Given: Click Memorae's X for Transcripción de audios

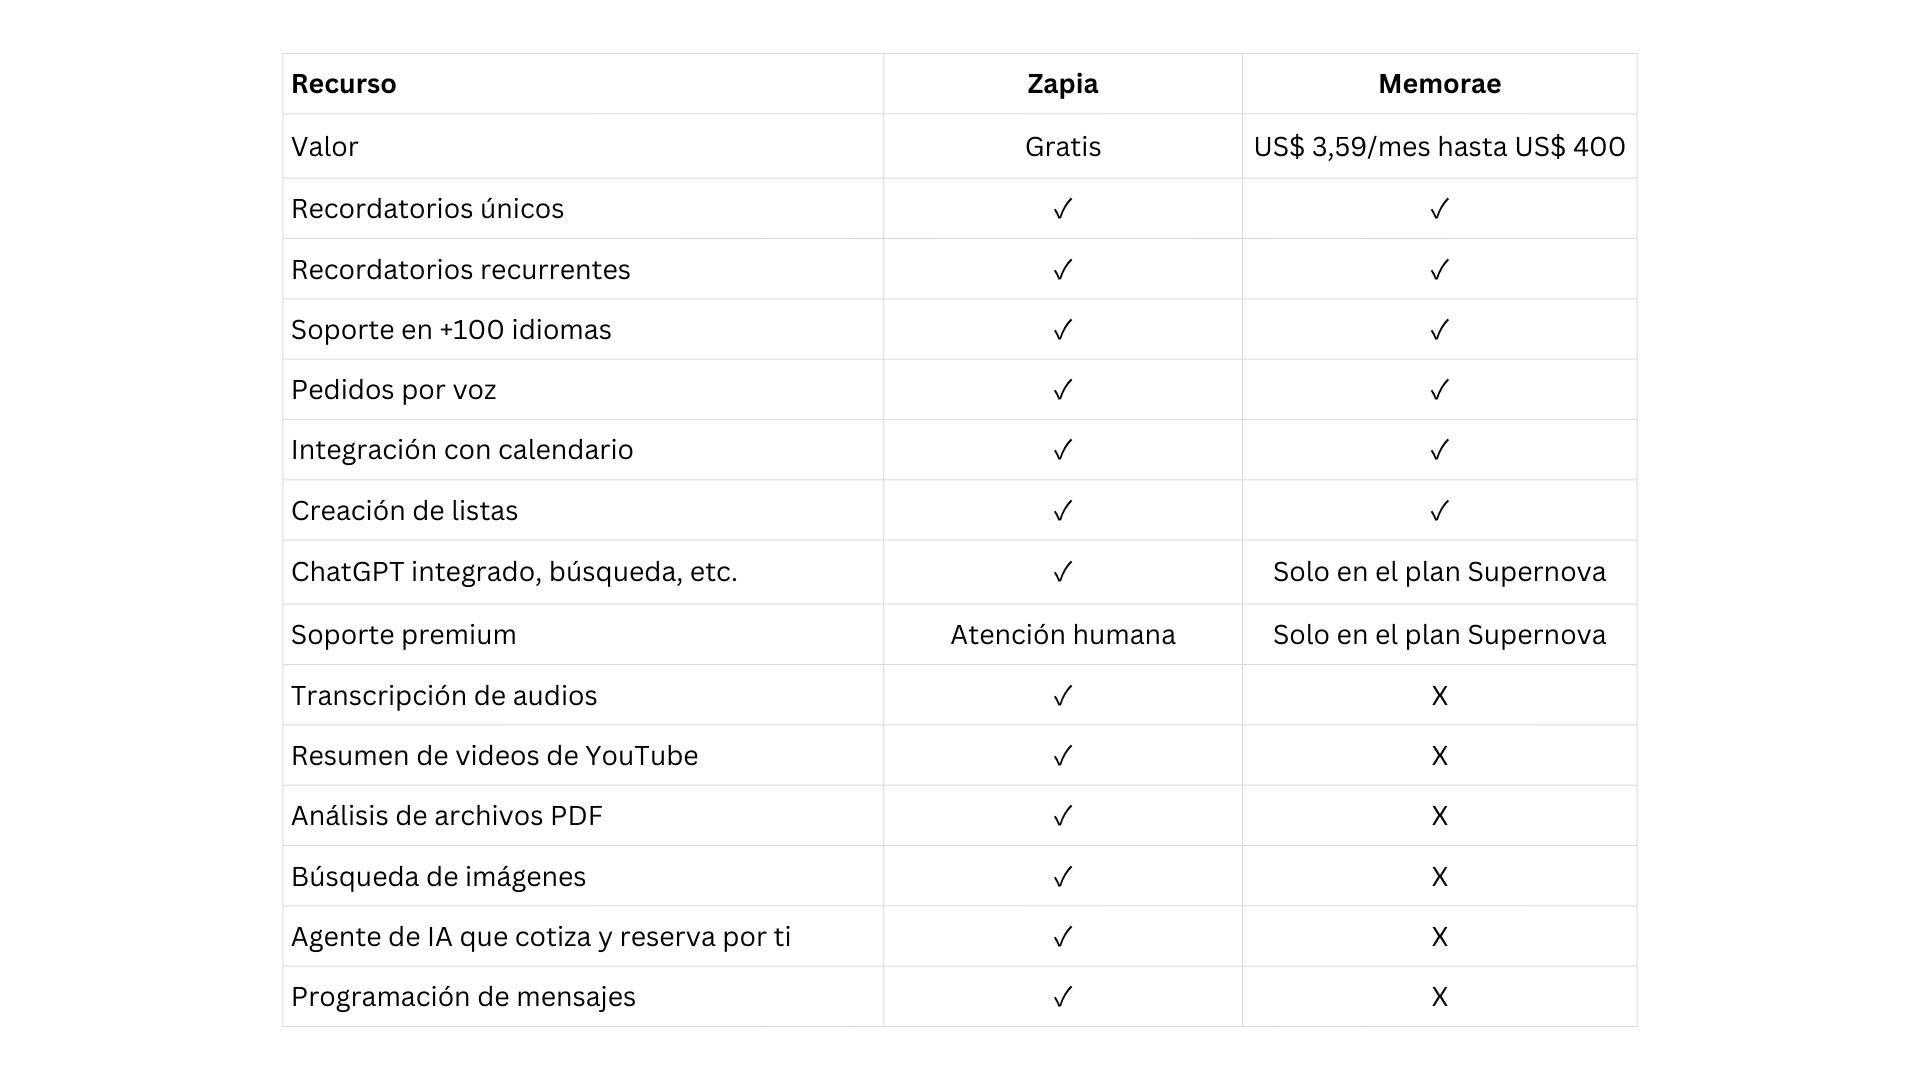Looking at the screenshot, I should (1439, 696).
